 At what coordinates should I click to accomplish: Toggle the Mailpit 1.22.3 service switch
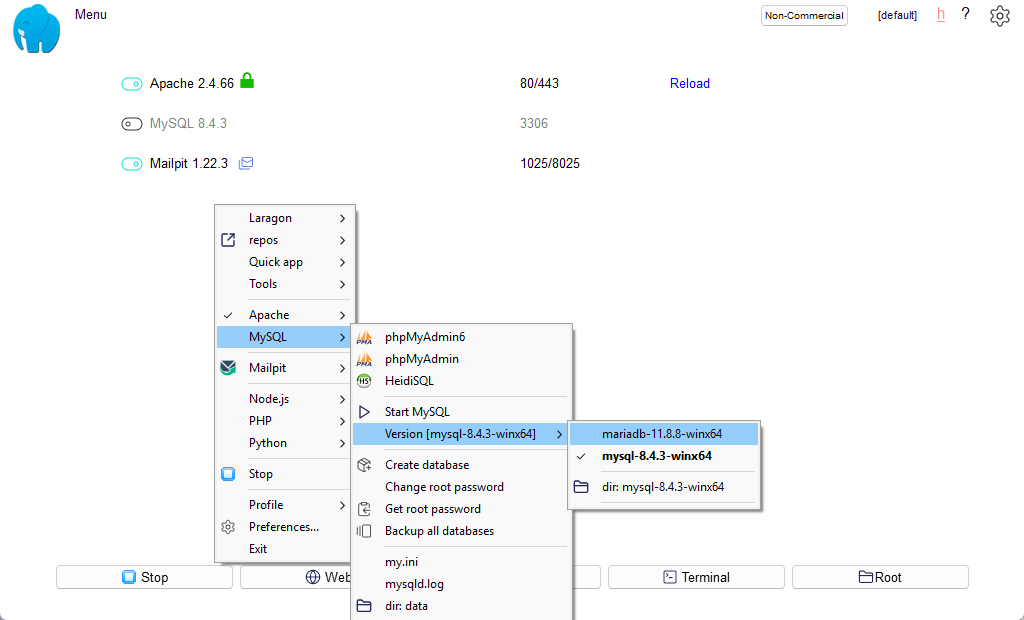coord(132,163)
